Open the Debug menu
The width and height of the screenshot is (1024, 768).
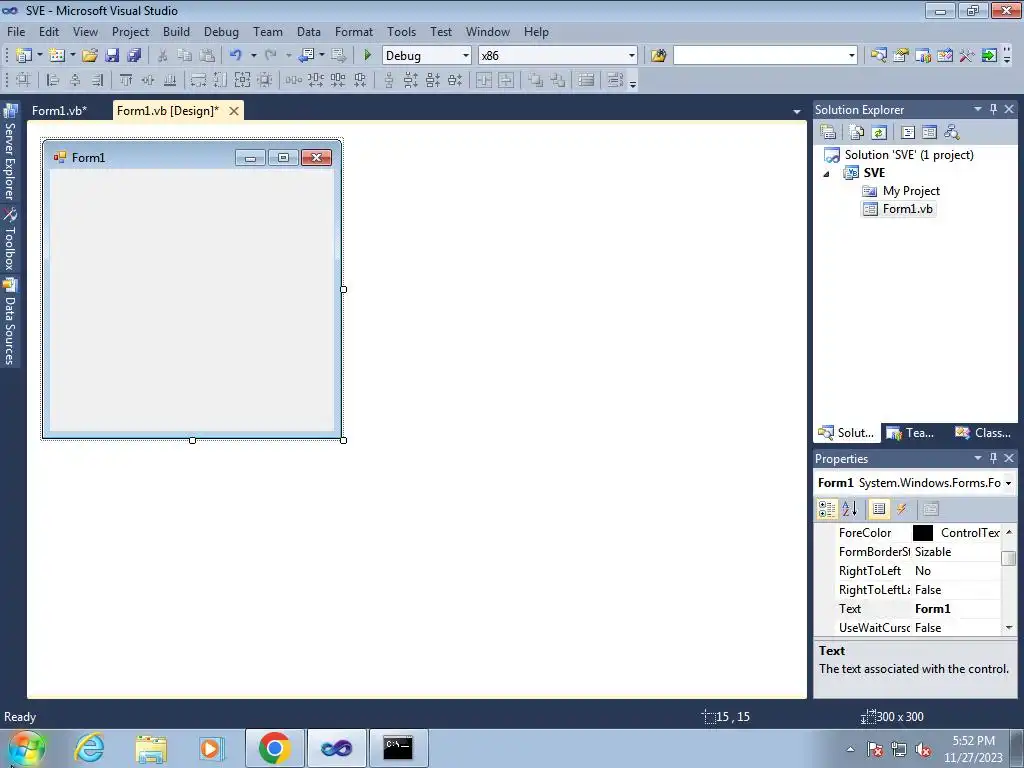221,31
